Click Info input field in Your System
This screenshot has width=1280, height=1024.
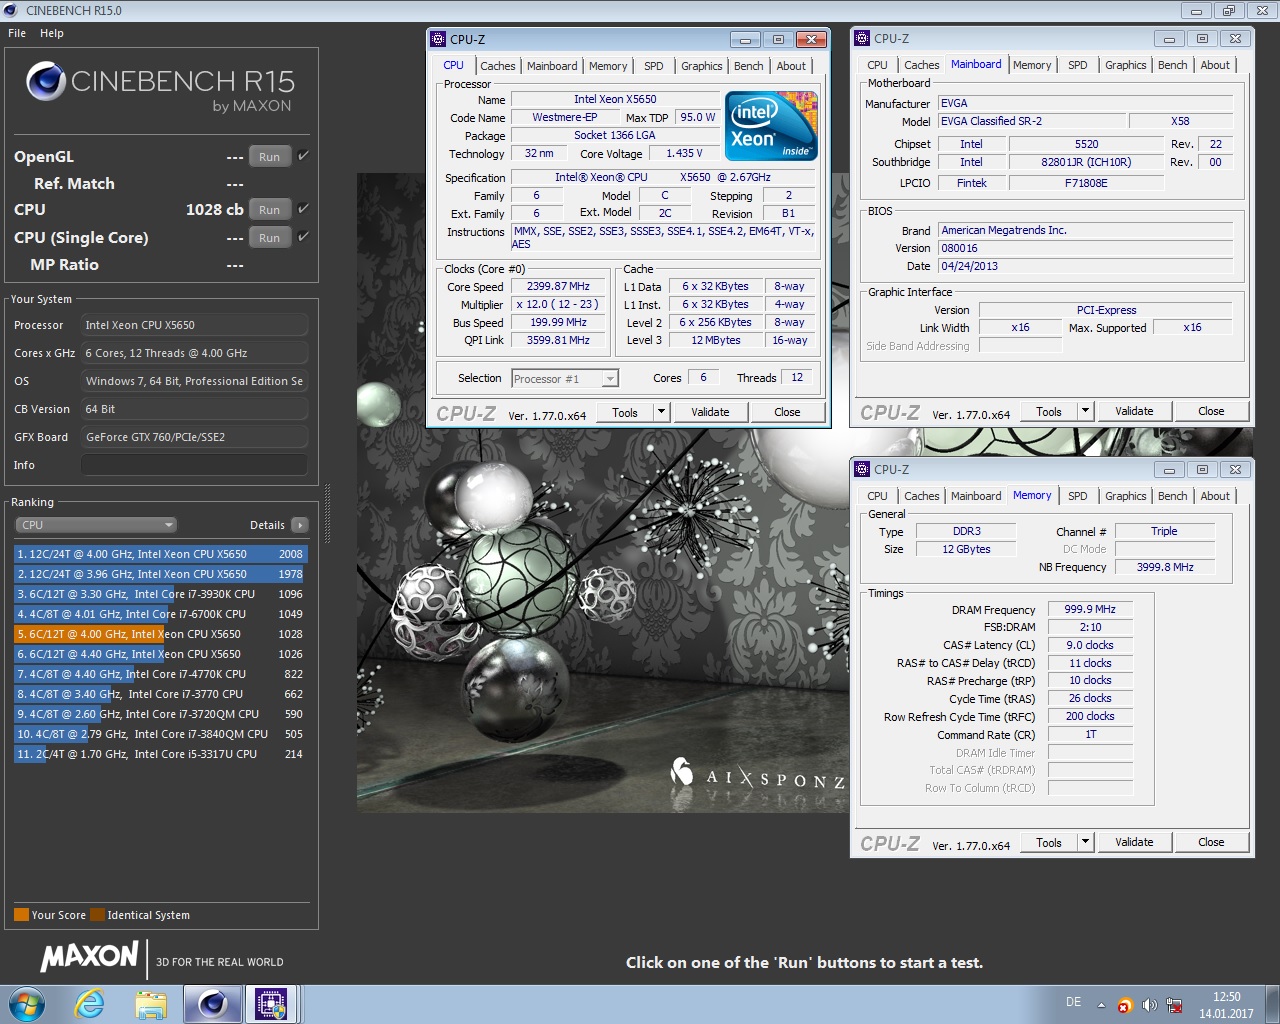pos(195,465)
